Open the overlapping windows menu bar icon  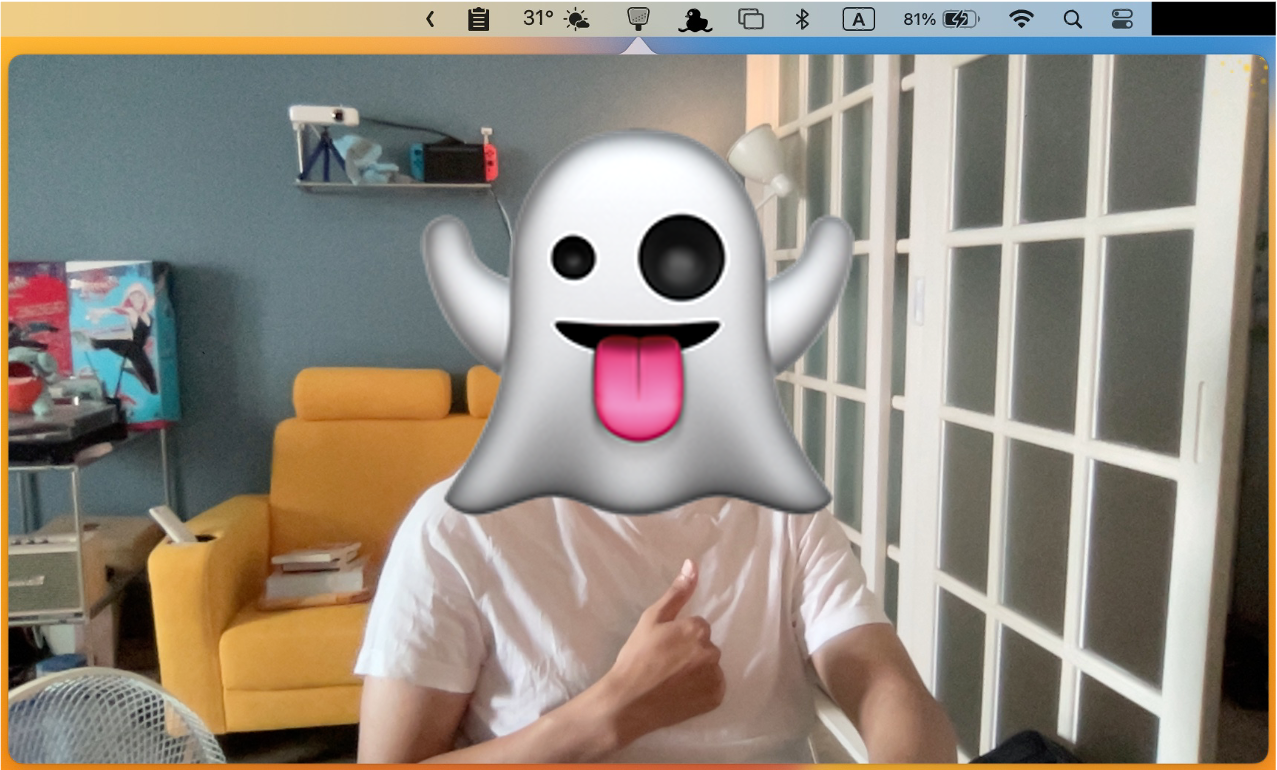point(751,19)
